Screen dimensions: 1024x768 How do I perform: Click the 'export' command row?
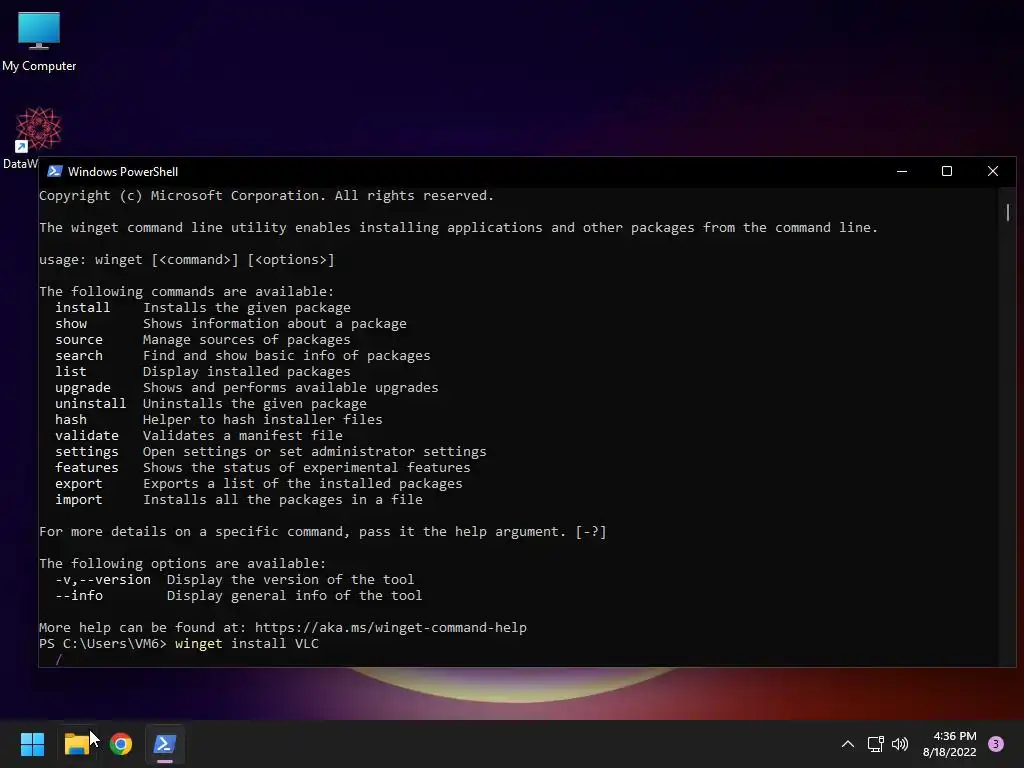(x=259, y=484)
